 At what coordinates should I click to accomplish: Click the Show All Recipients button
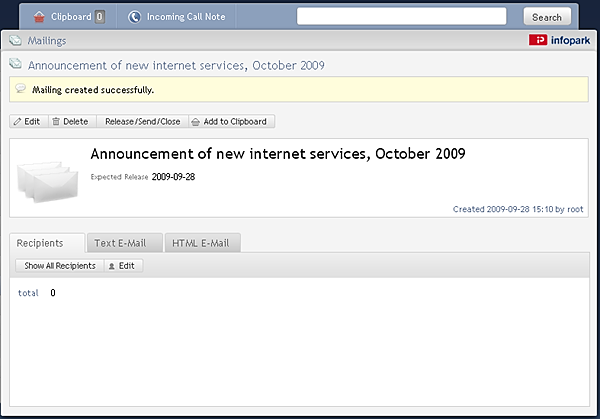point(60,266)
